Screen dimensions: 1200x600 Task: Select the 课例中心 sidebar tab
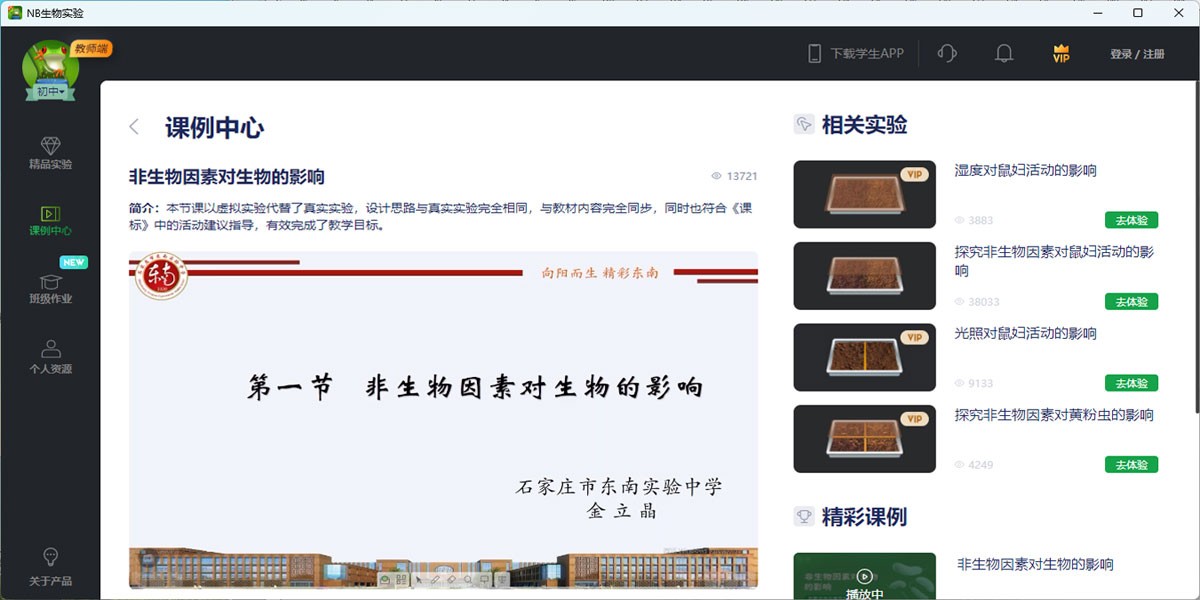tap(50, 221)
